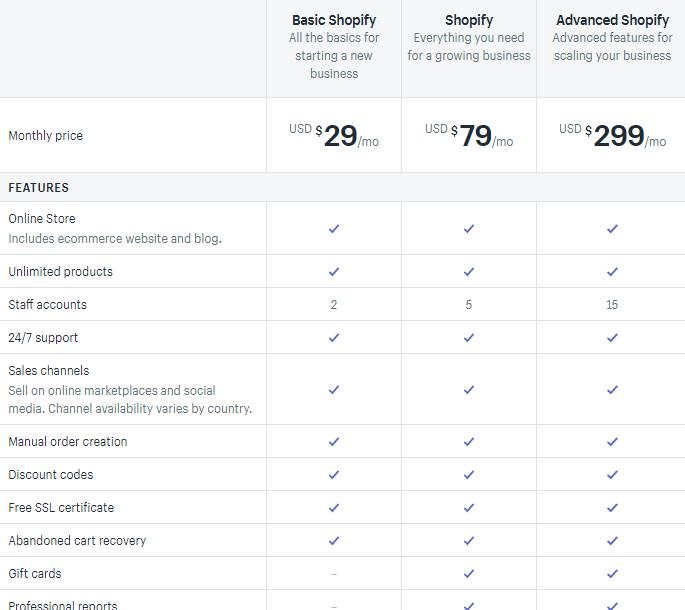Click the Professional reports row label
The image size is (685, 610).
[62, 605]
